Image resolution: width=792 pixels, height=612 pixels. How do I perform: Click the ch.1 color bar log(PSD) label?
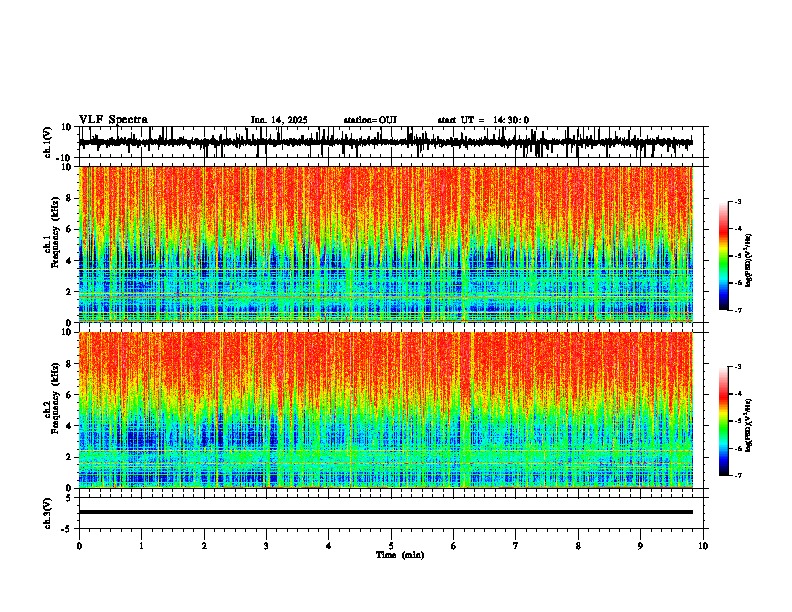pyautogui.click(x=749, y=261)
